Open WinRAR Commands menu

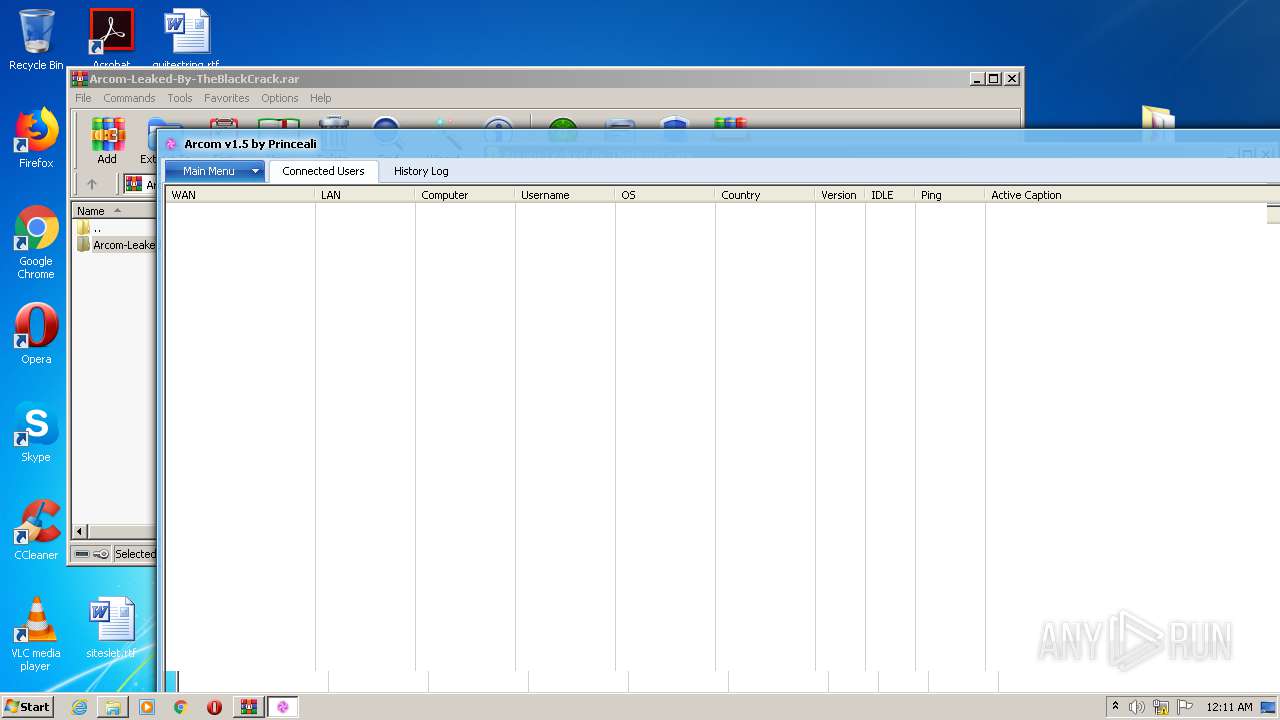point(129,98)
